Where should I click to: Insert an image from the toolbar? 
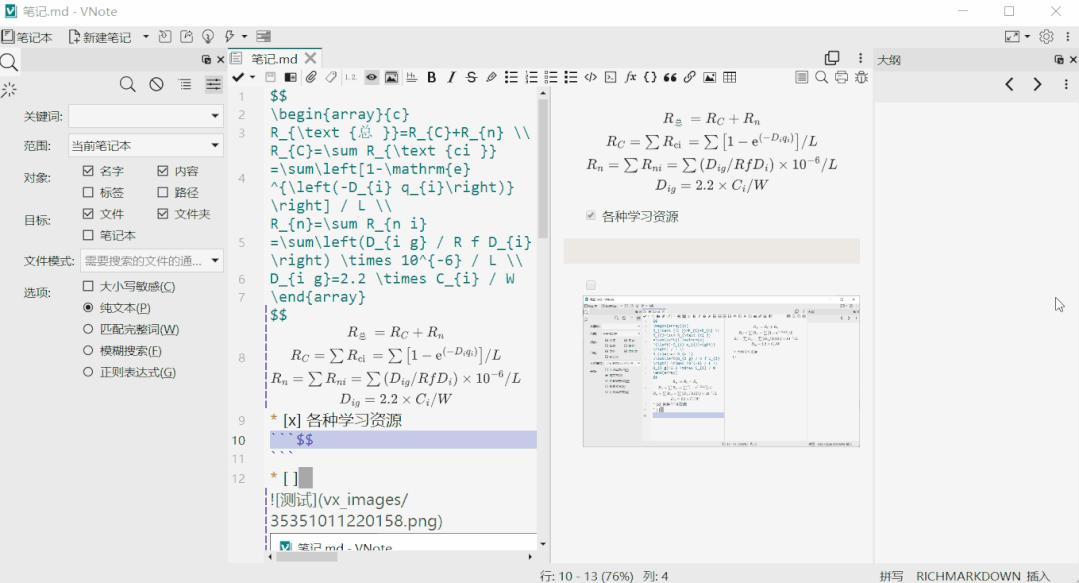point(710,77)
